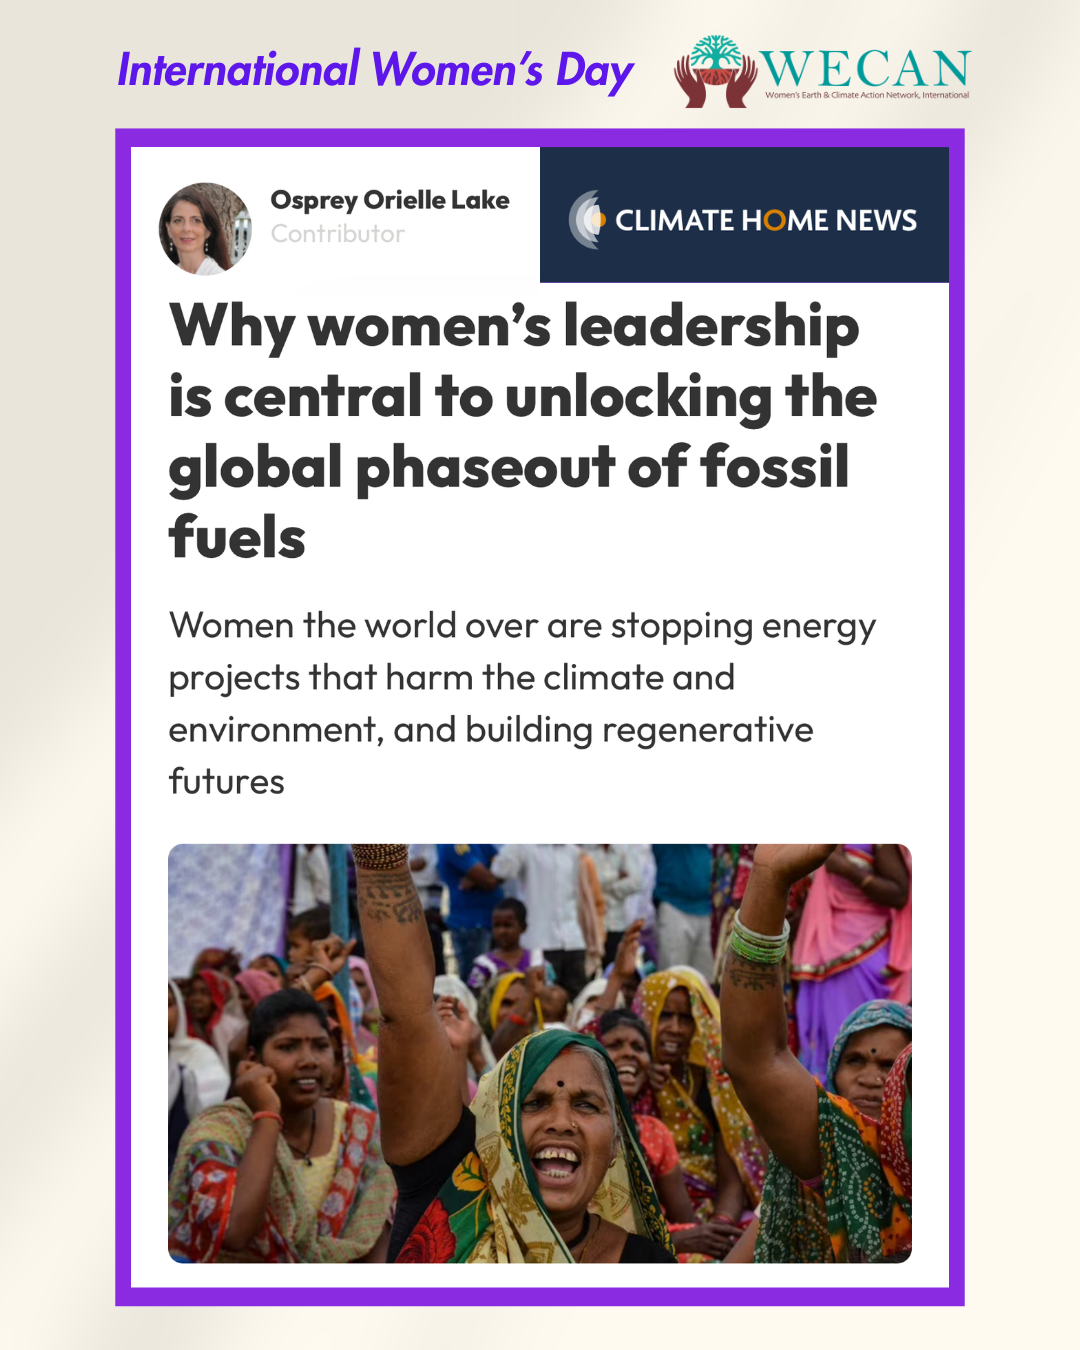Click the word "fossil" in the headline

tap(775, 468)
